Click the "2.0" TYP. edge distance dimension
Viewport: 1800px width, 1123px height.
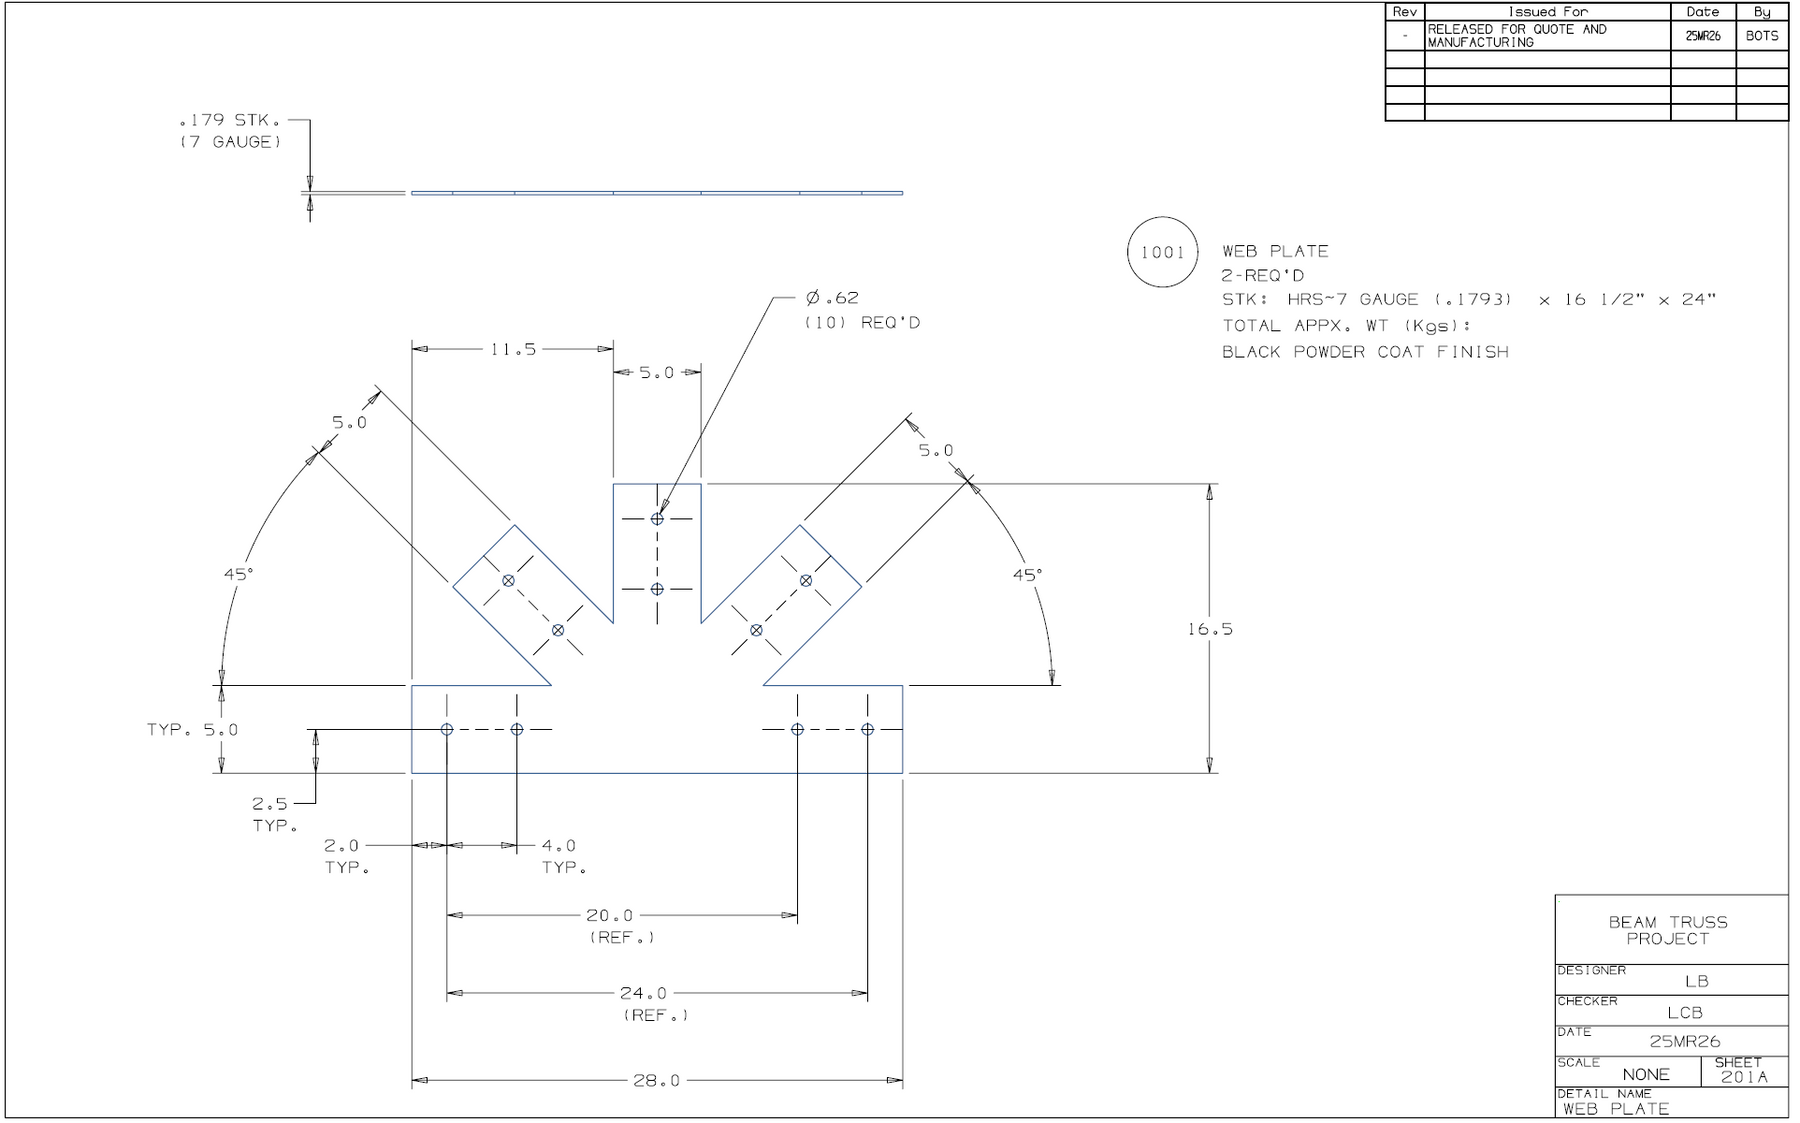tap(341, 846)
